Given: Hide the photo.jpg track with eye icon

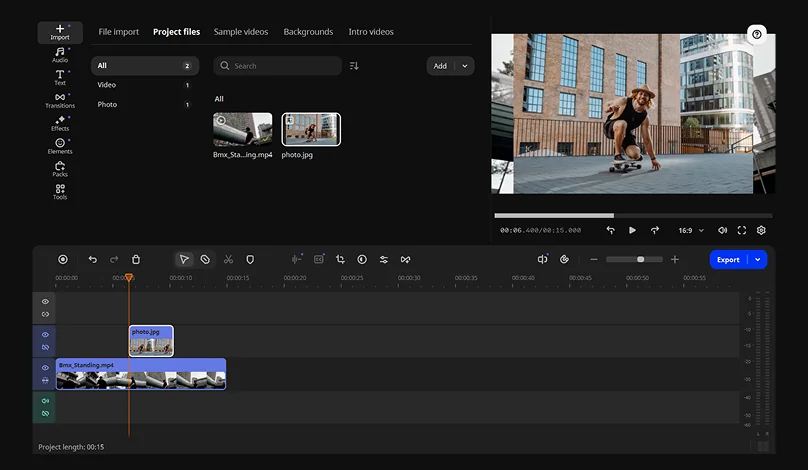Looking at the screenshot, I should [x=45, y=335].
